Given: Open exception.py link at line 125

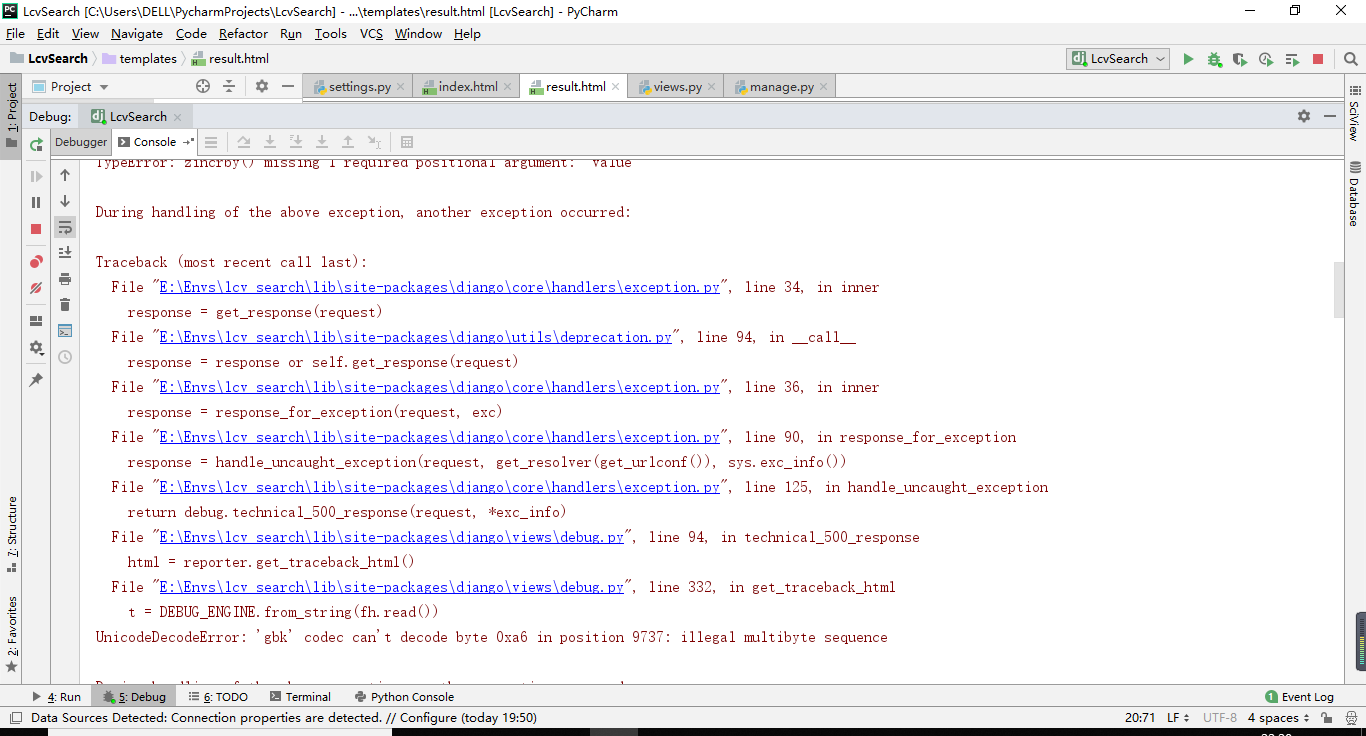Looking at the screenshot, I should point(440,487).
